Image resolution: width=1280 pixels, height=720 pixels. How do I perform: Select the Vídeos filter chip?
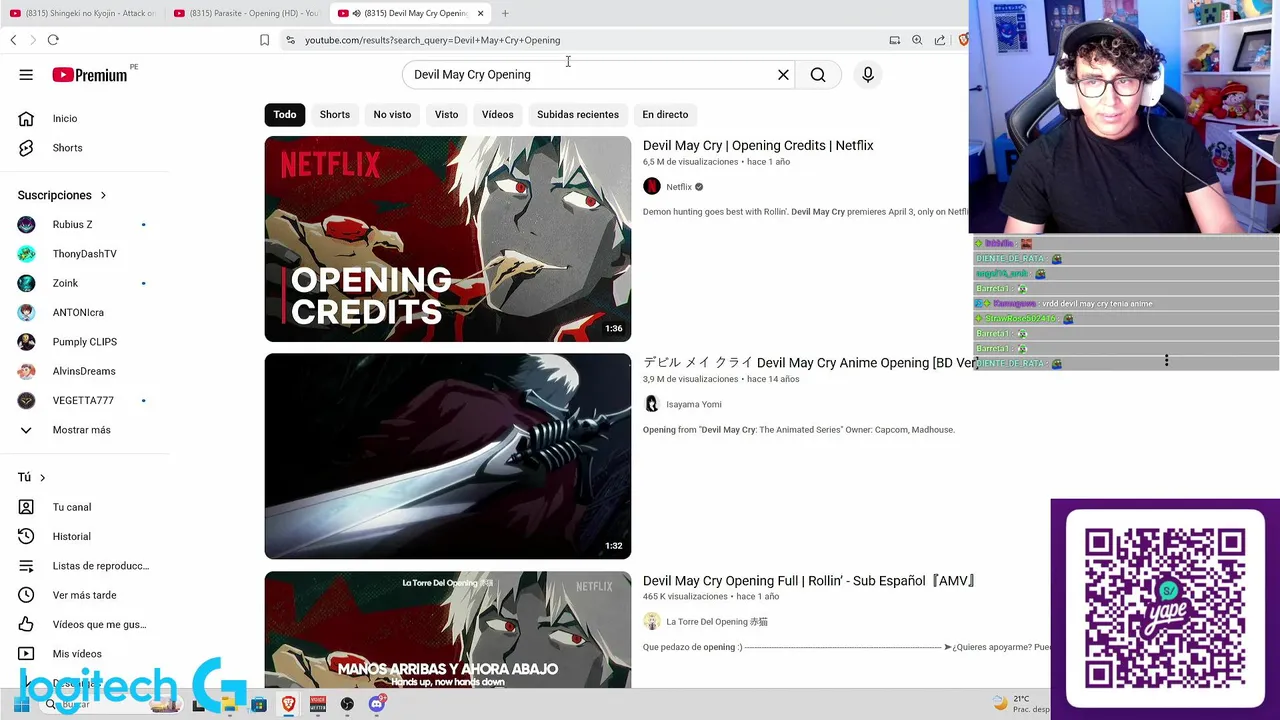coord(497,114)
